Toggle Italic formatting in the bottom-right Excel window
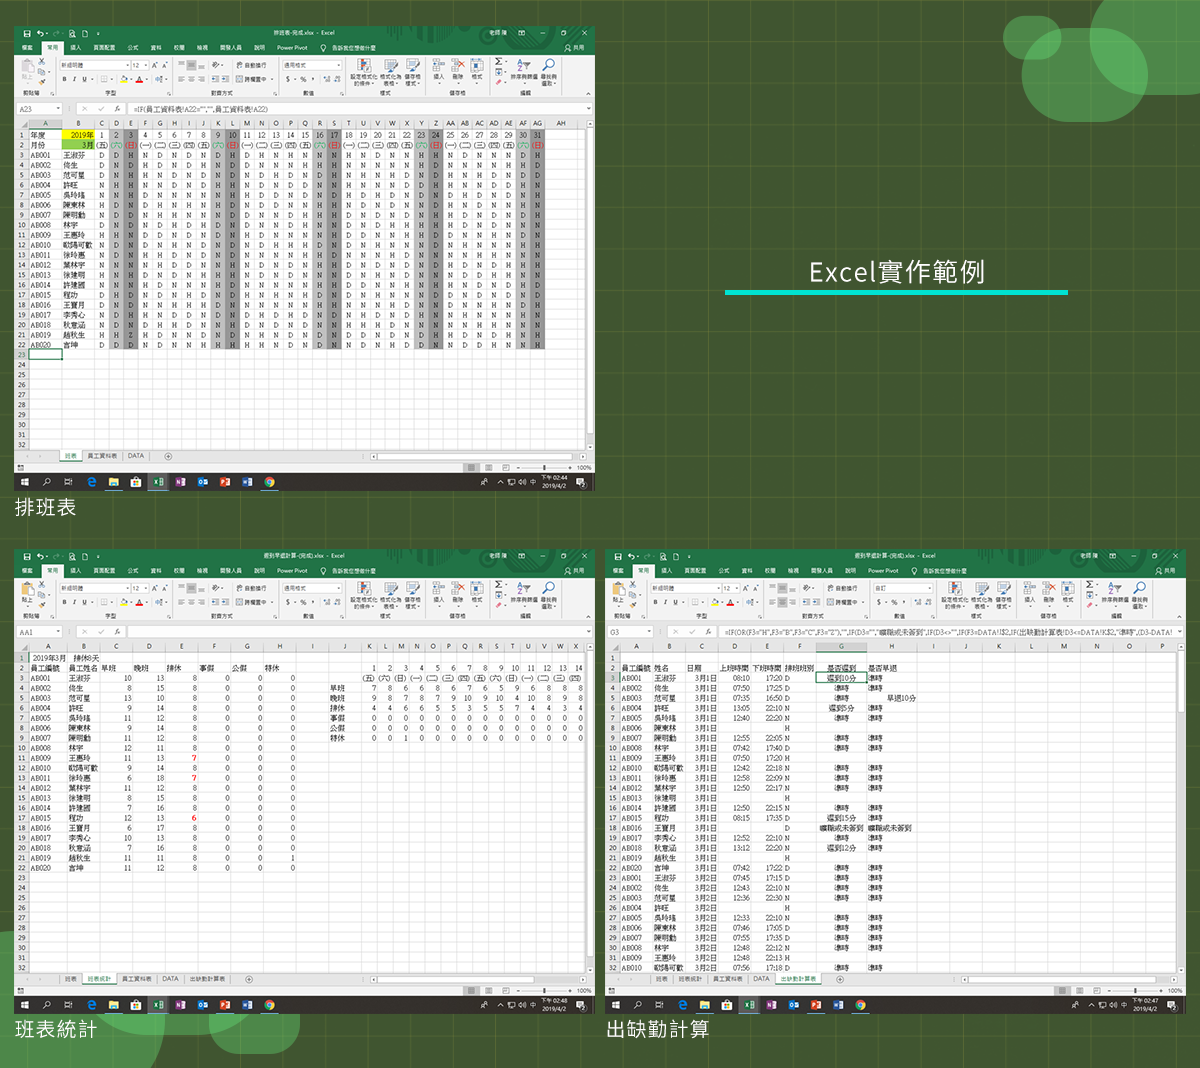Image resolution: width=1200 pixels, height=1068 pixels. click(x=665, y=602)
